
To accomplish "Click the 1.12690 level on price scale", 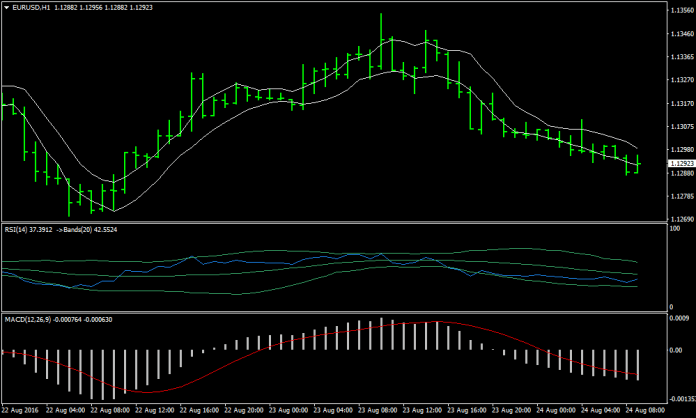I will (x=679, y=218).
